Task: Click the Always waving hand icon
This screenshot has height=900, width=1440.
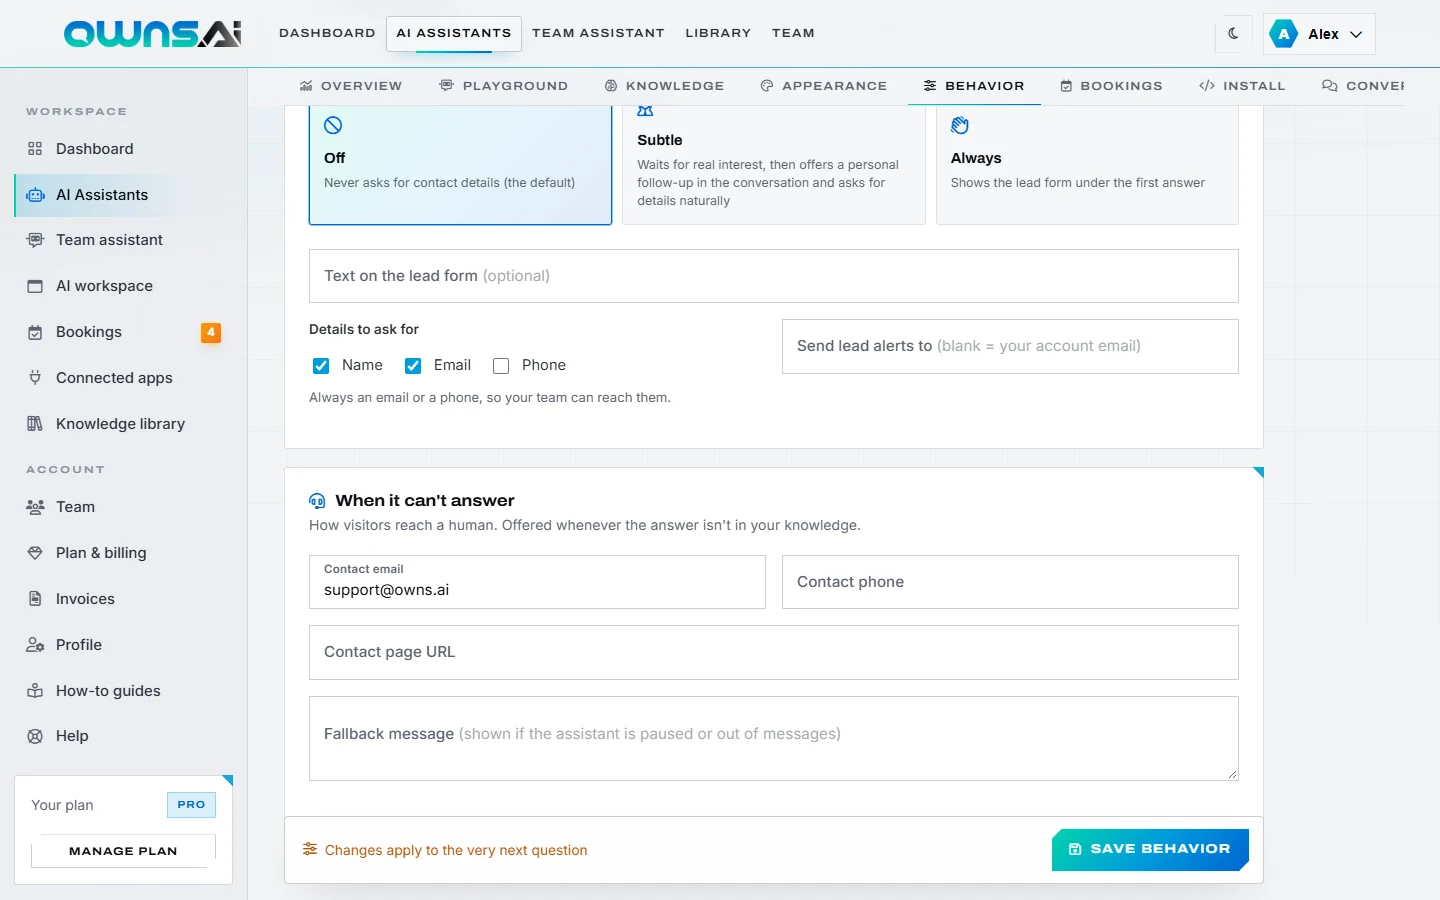Action: pyautogui.click(x=960, y=125)
